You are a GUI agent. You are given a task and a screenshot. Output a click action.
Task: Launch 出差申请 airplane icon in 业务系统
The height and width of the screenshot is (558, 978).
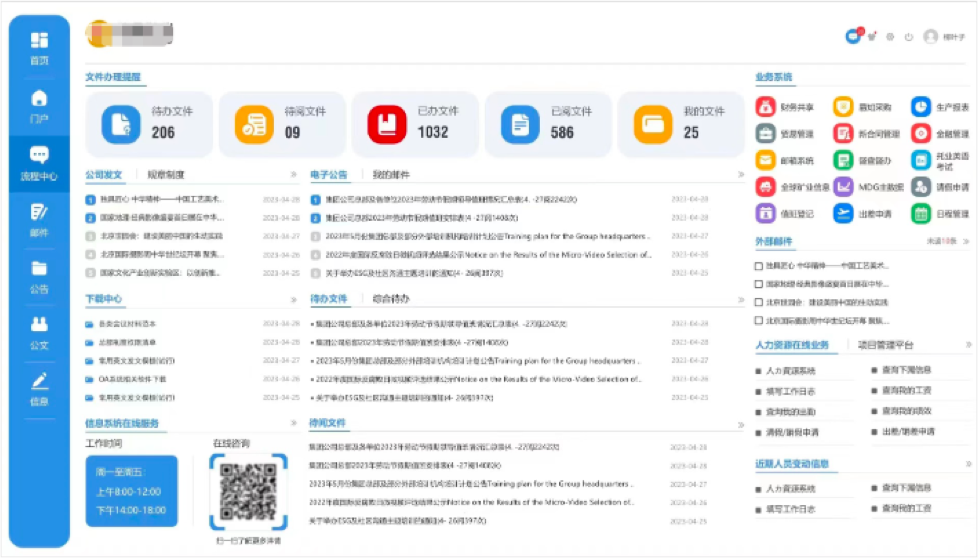click(842, 213)
